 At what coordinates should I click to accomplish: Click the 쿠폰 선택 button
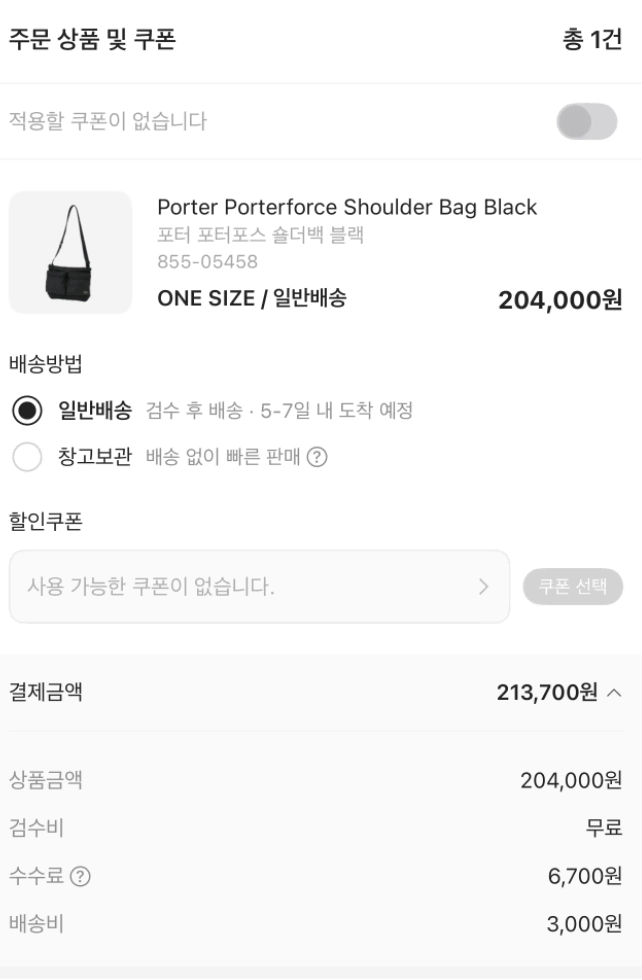point(573,586)
